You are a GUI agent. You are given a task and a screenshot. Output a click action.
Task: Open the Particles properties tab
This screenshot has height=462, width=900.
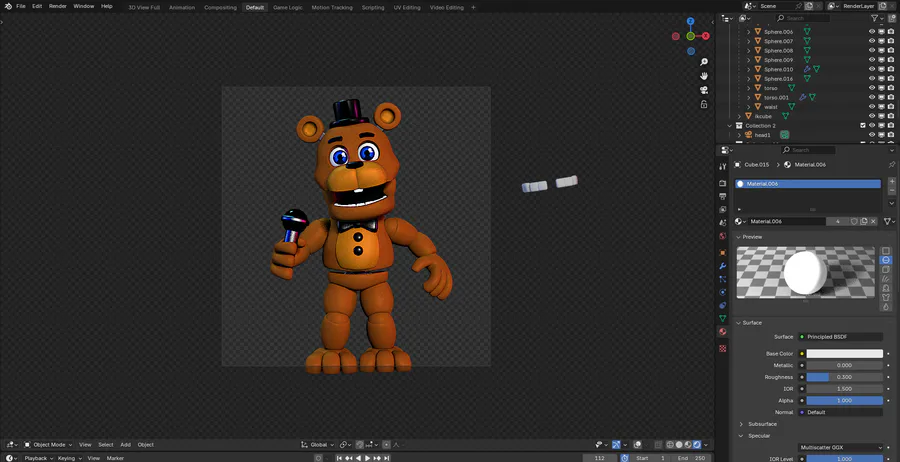click(723, 279)
